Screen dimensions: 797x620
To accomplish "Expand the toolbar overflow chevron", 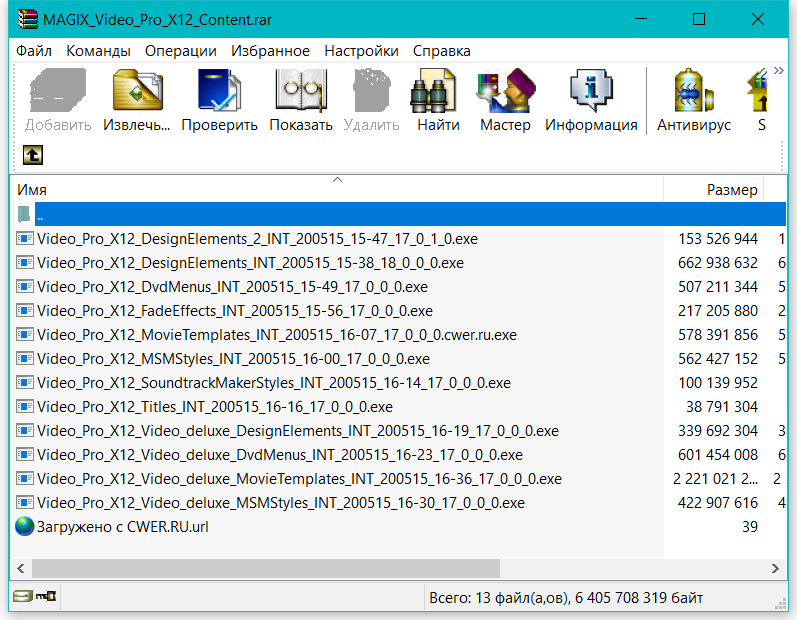I will click(x=778, y=70).
